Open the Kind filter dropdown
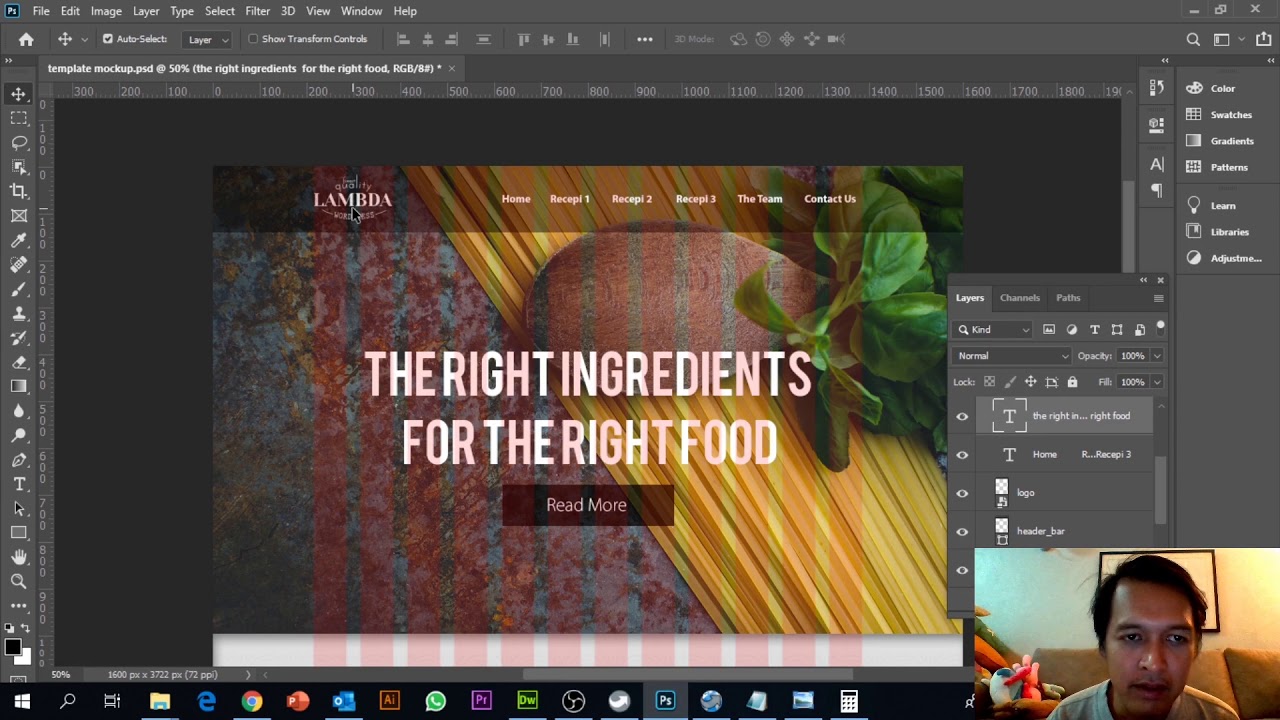This screenshot has width=1280, height=720. click(992, 329)
